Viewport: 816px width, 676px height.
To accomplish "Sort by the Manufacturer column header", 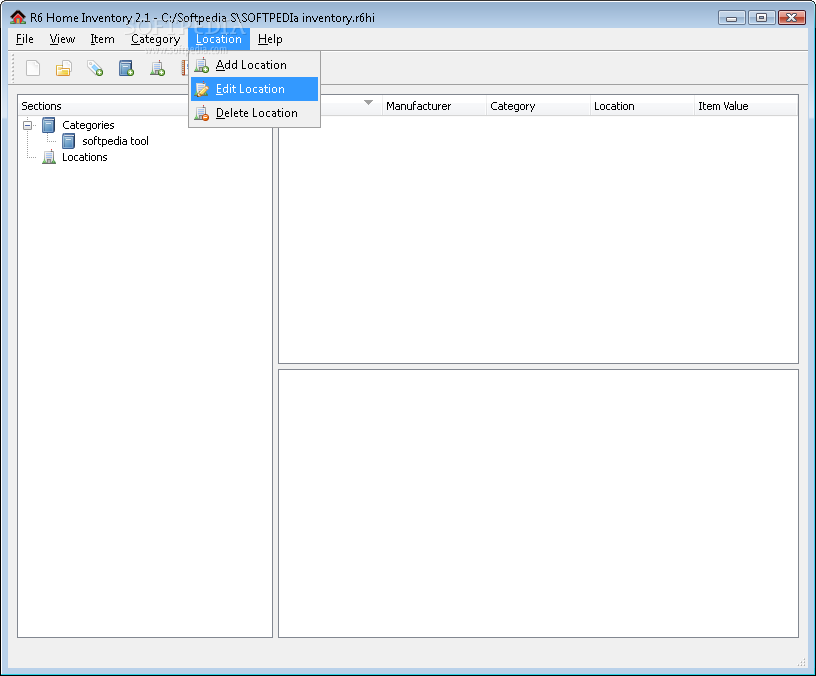I will [x=434, y=106].
